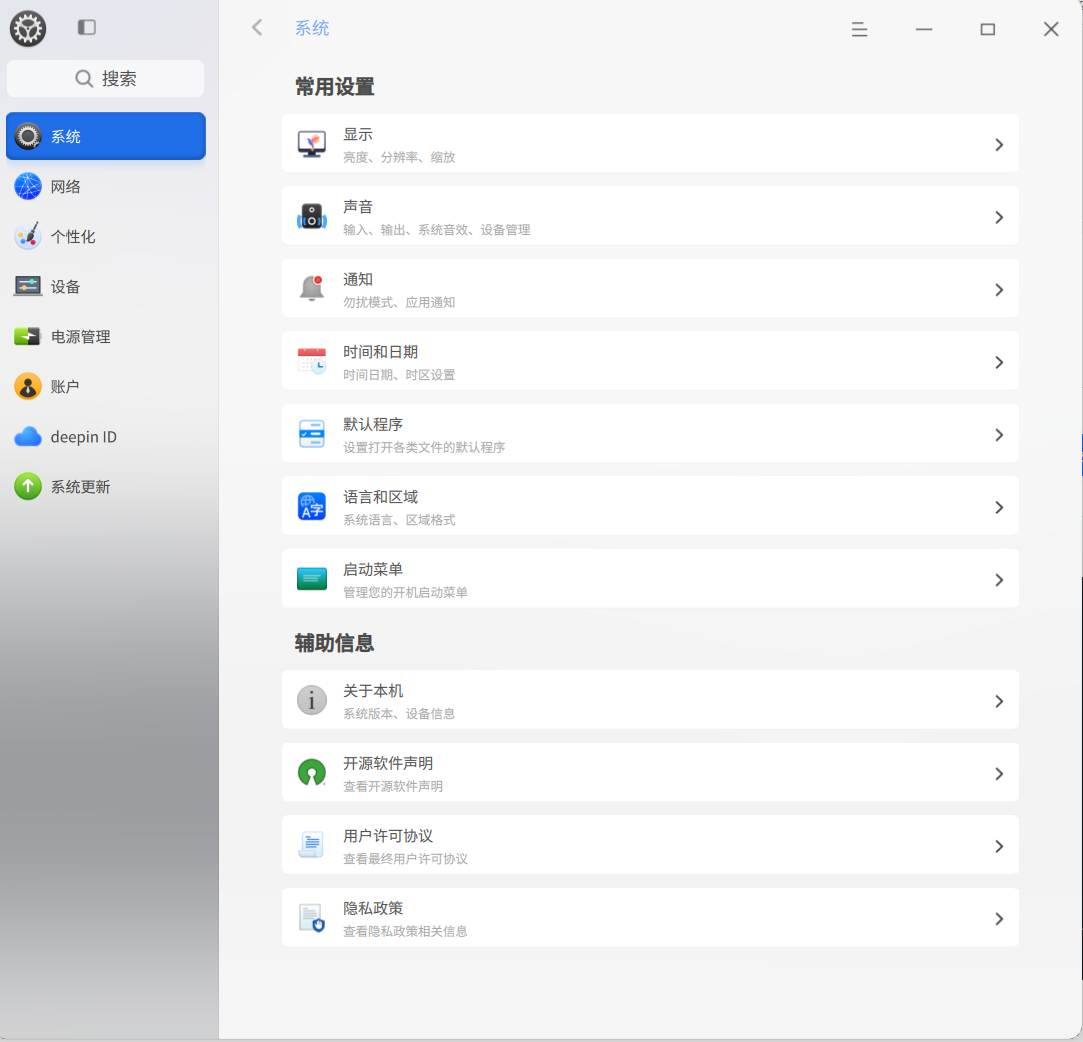Click the user license agreement (用户许可协议) icon

[312, 845]
